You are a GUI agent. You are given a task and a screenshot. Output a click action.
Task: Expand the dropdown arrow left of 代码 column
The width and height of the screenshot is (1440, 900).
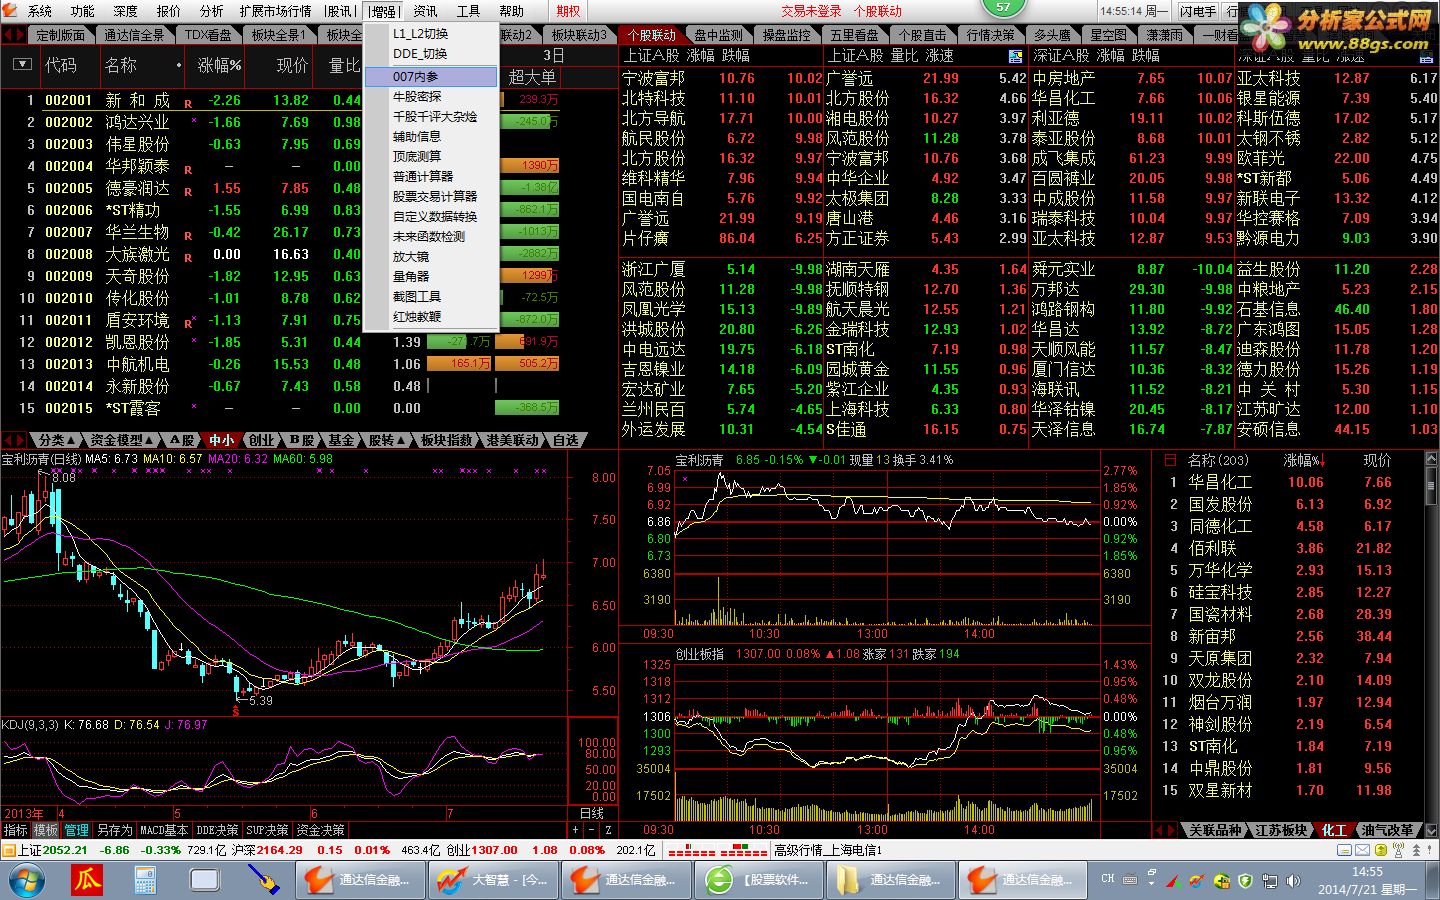coord(22,65)
